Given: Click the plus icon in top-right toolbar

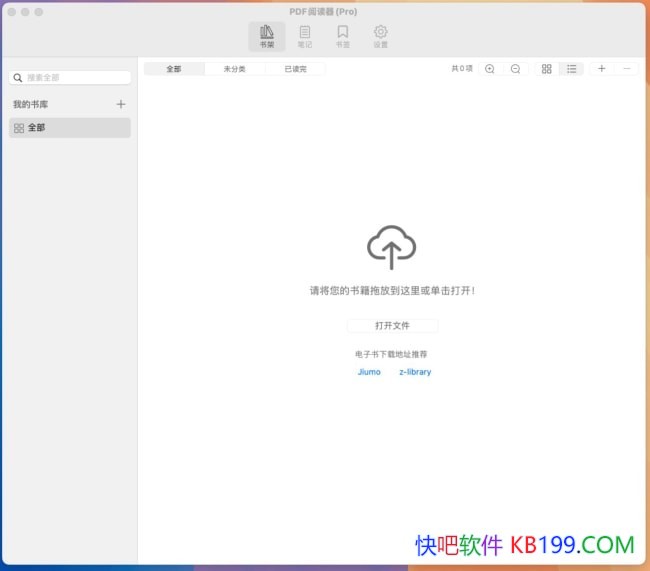Looking at the screenshot, I should (x=601, y=69).
